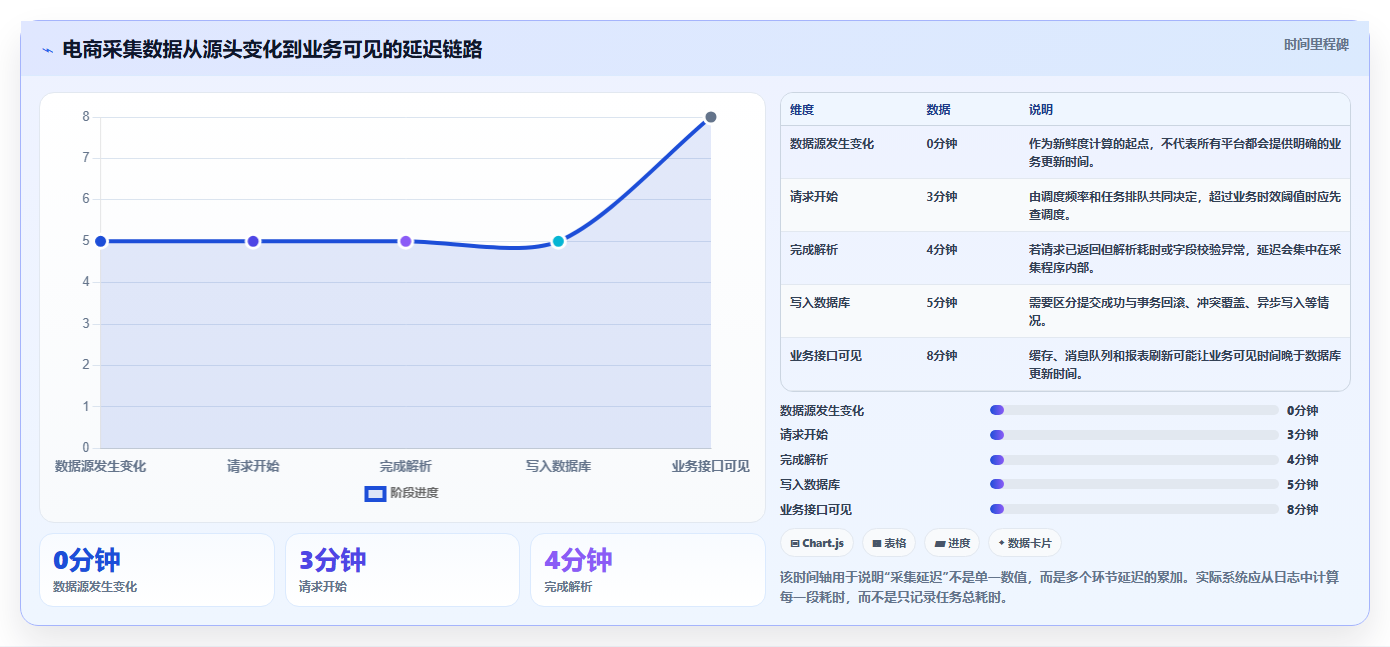Image resolution: width=1390 pixels, height=647 pixels.
Task: Click the 数据源发生变化 x-axis label
Action: 100,466
